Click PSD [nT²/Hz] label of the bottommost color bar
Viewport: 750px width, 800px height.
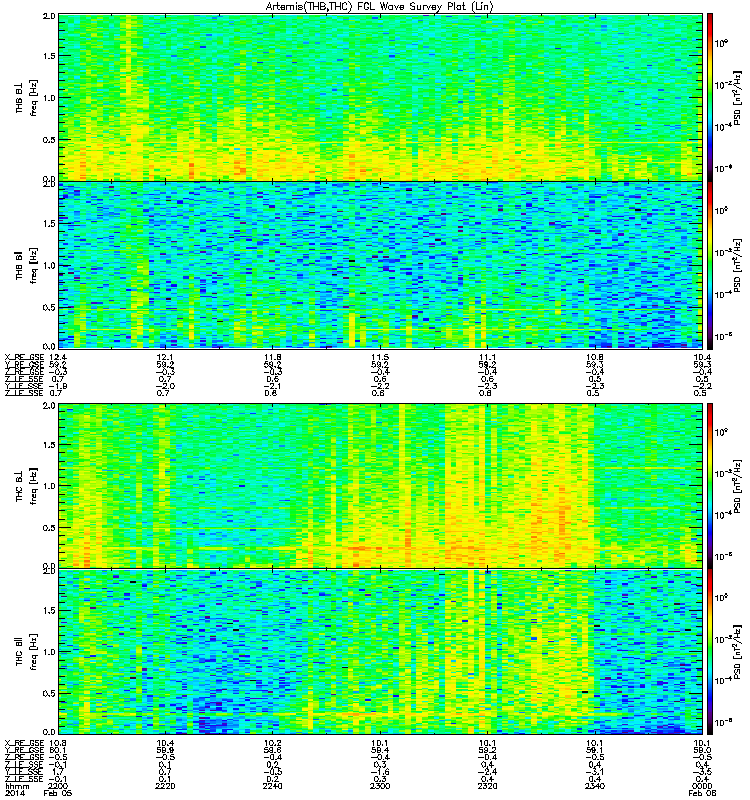pos(738,652)
